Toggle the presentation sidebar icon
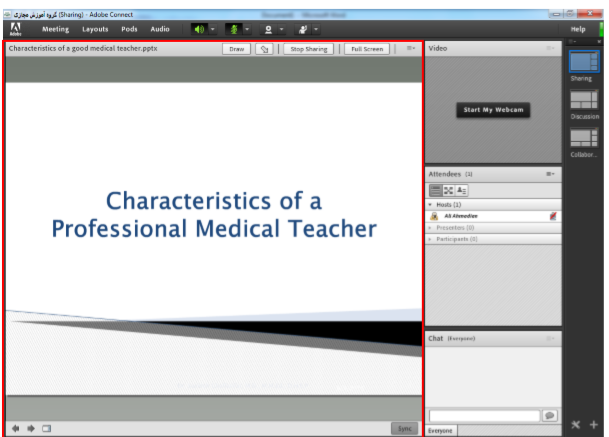609x437 pixels. pyautogui.click(x=46, y=428)
